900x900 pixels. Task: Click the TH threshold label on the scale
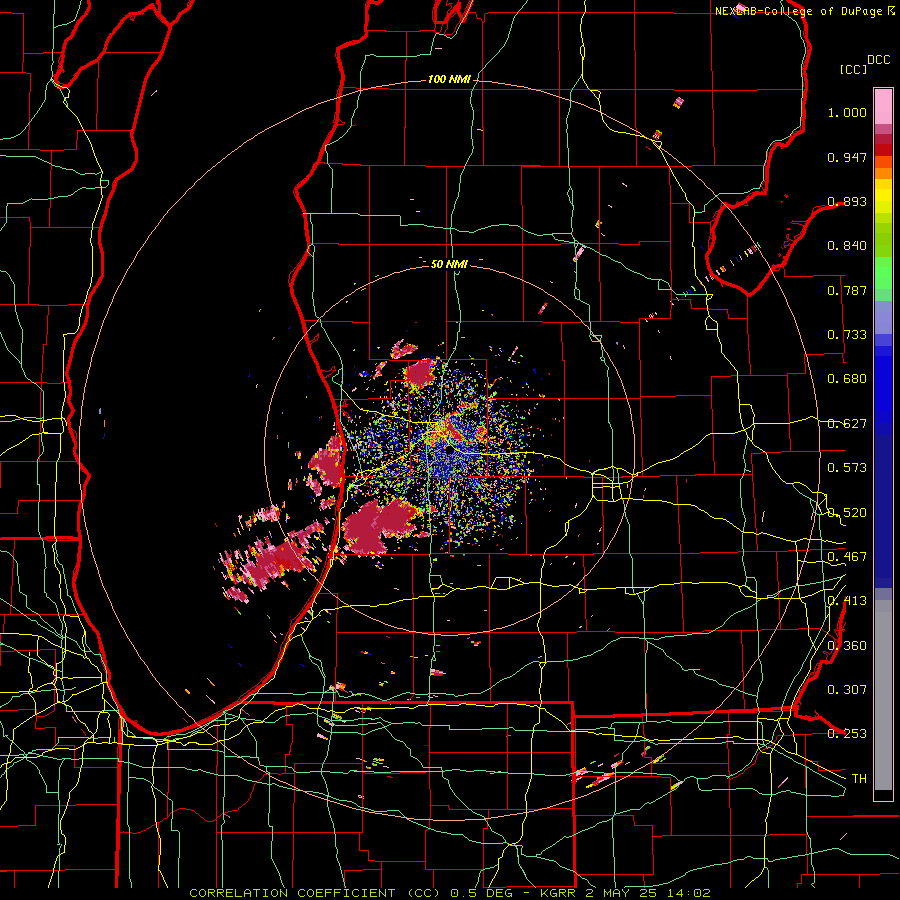(x=859, y=779)
